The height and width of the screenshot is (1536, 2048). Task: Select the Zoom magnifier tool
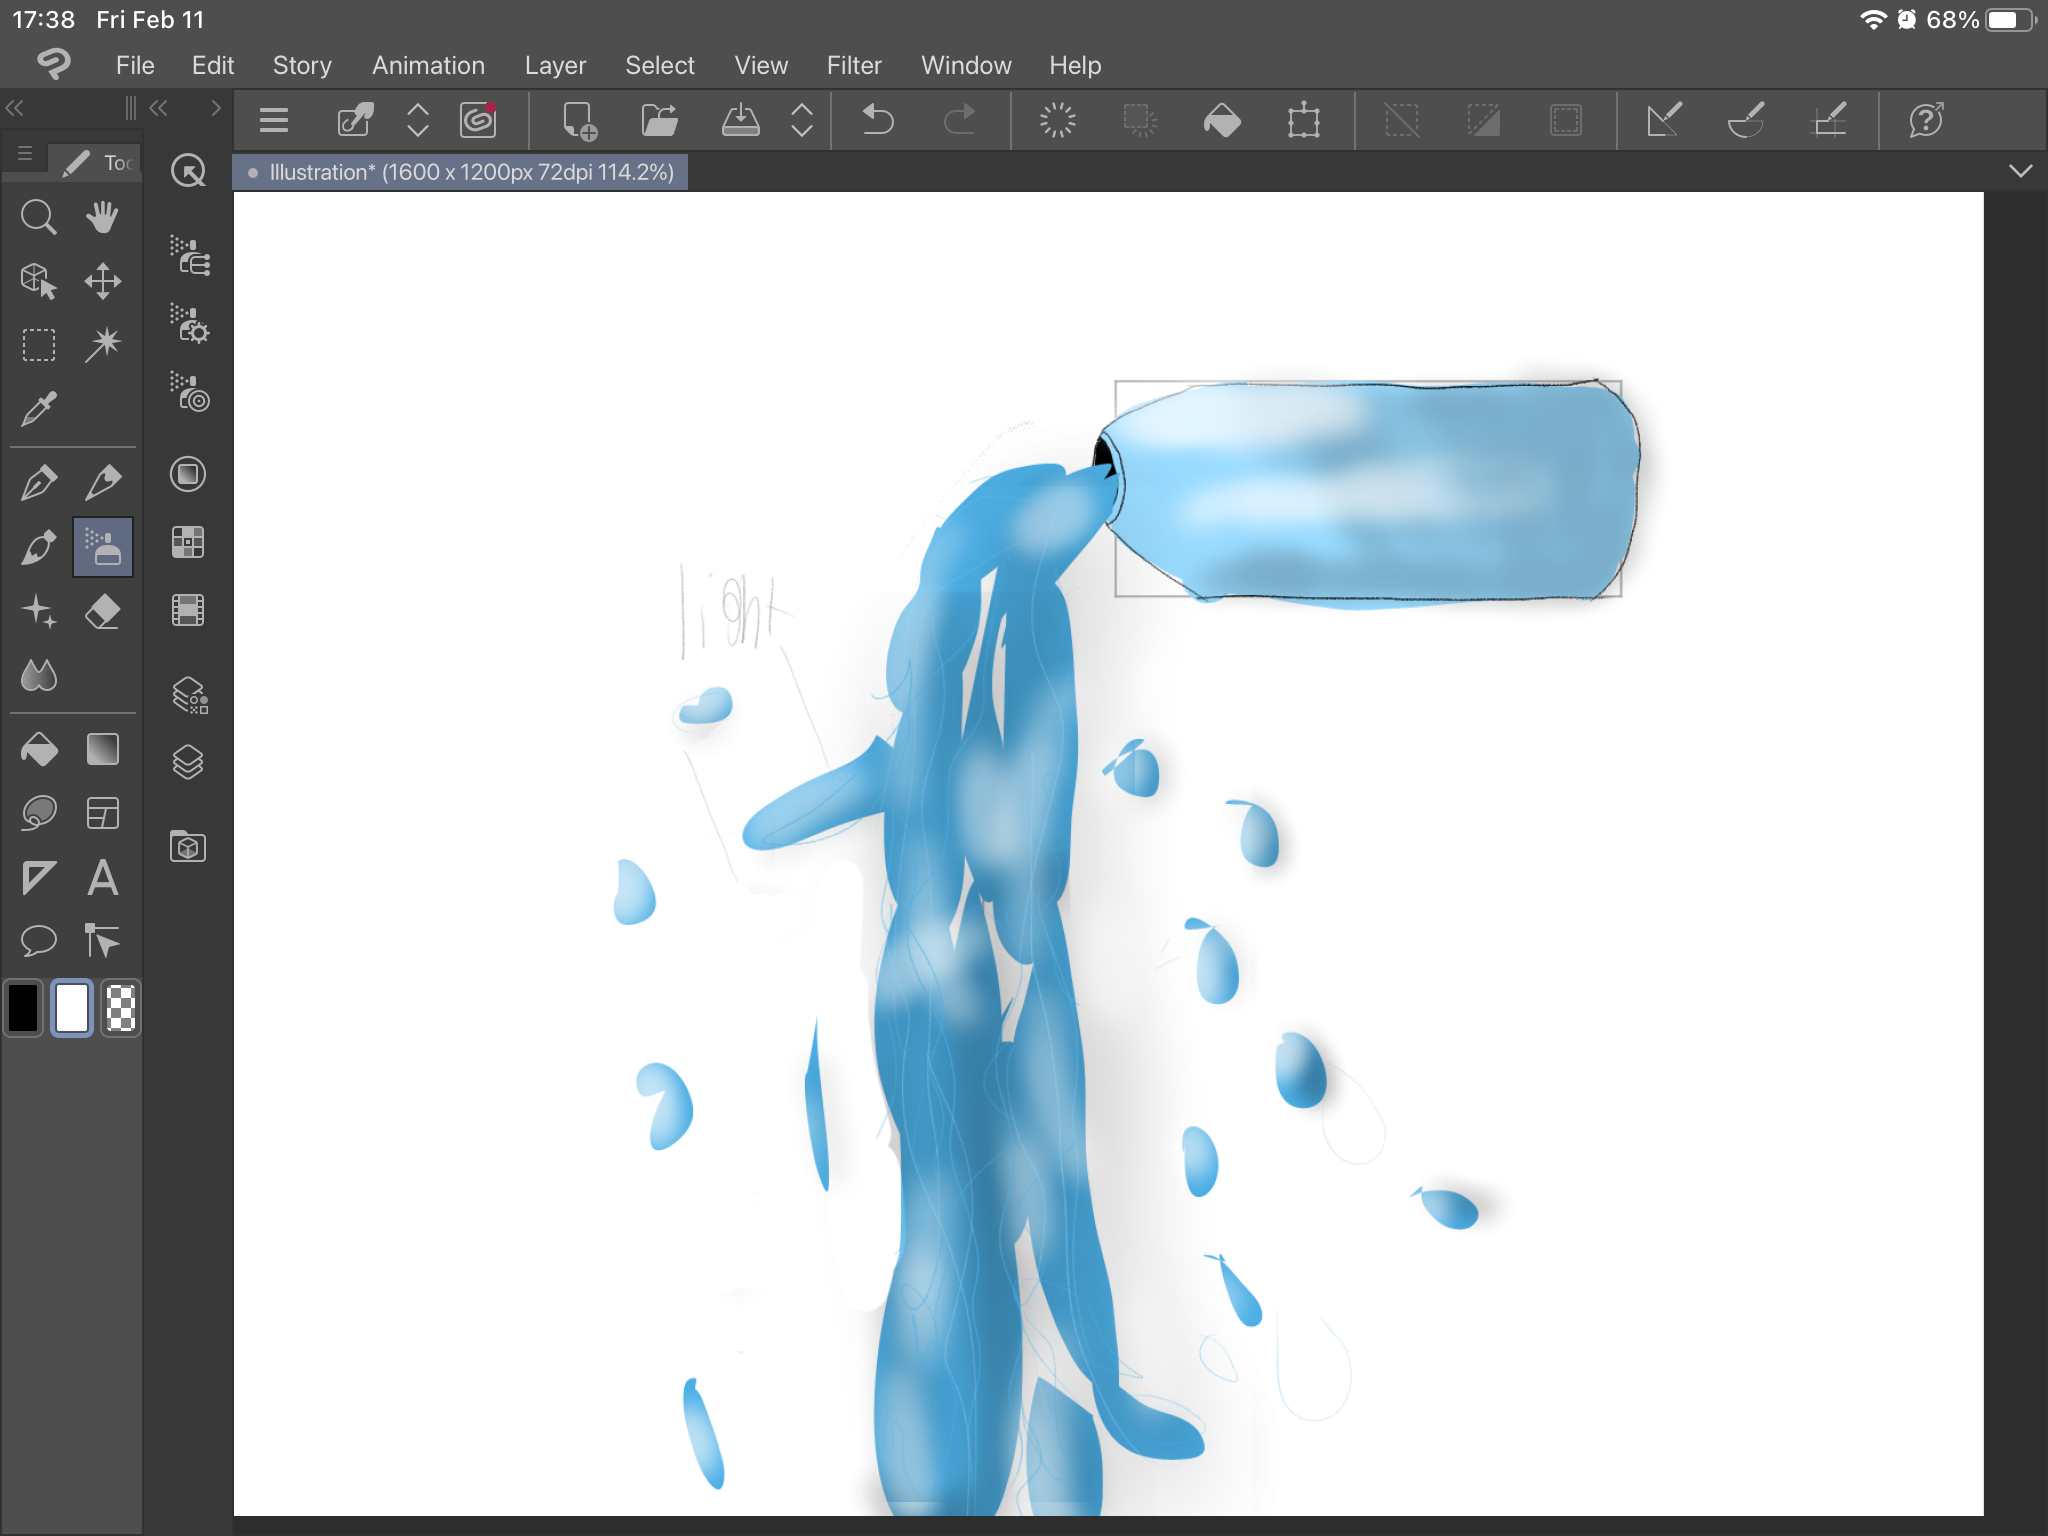click(x=38, y=217)
